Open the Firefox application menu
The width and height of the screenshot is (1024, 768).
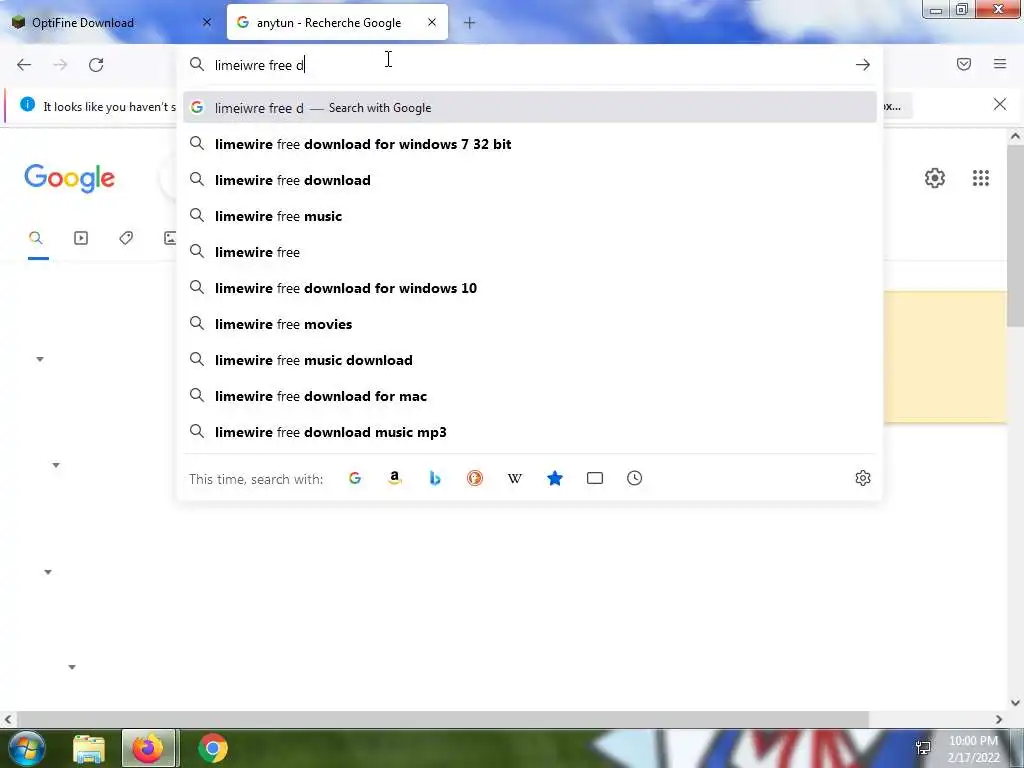(1000, 64)
